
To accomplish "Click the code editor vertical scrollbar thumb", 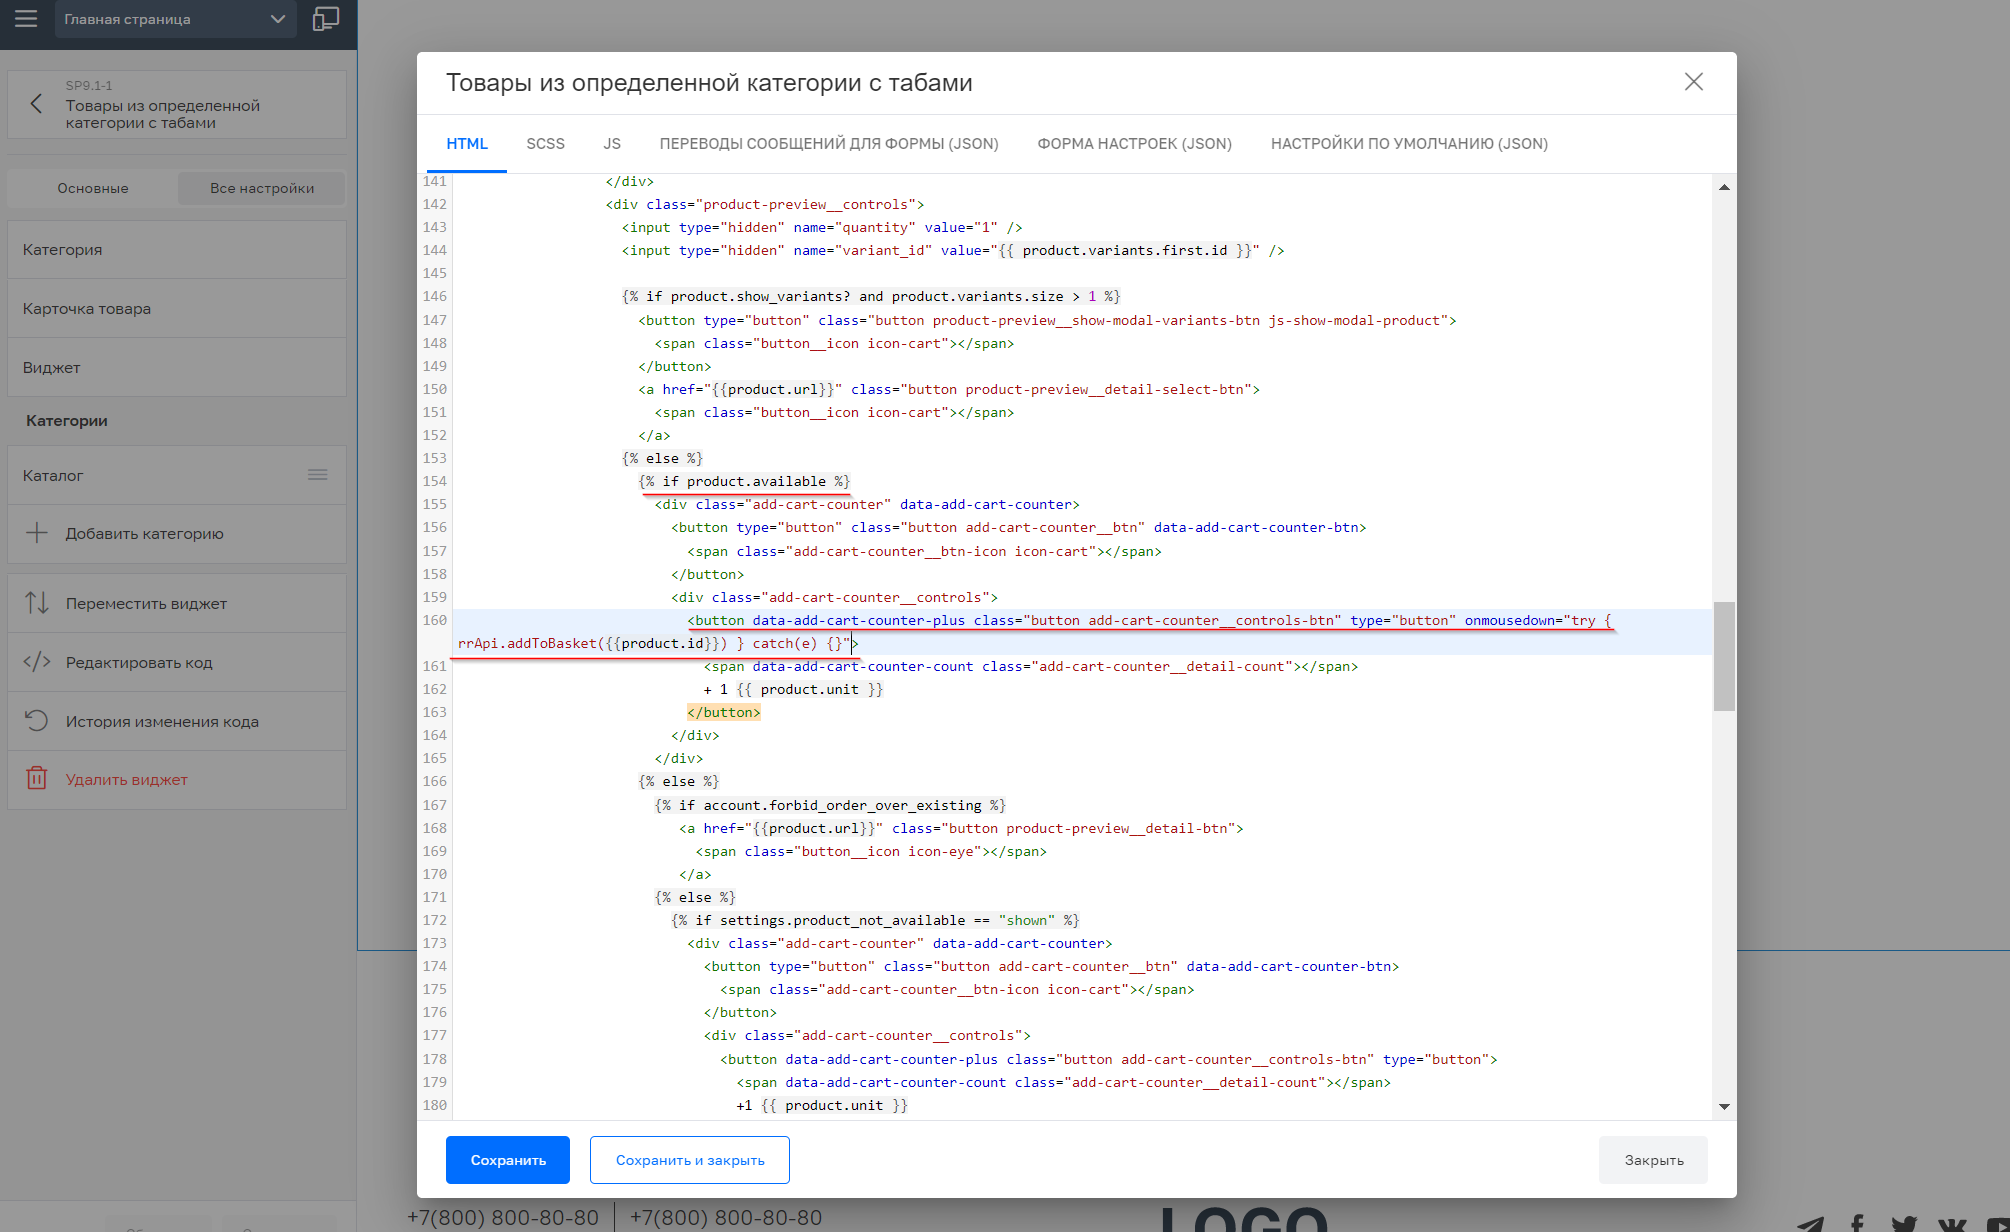I will click(x=1723, y=656).
